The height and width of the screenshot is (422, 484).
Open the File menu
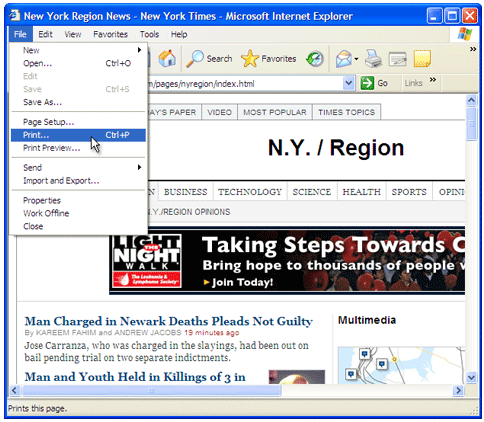(x=20, y=34)
